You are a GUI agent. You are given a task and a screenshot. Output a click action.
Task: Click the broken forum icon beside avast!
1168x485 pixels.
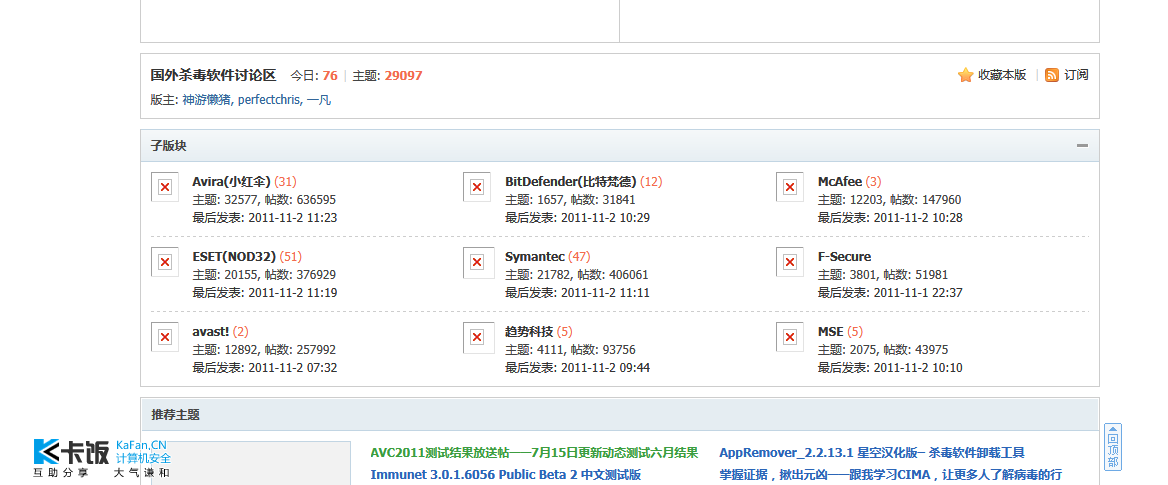[x=165, y=337]
